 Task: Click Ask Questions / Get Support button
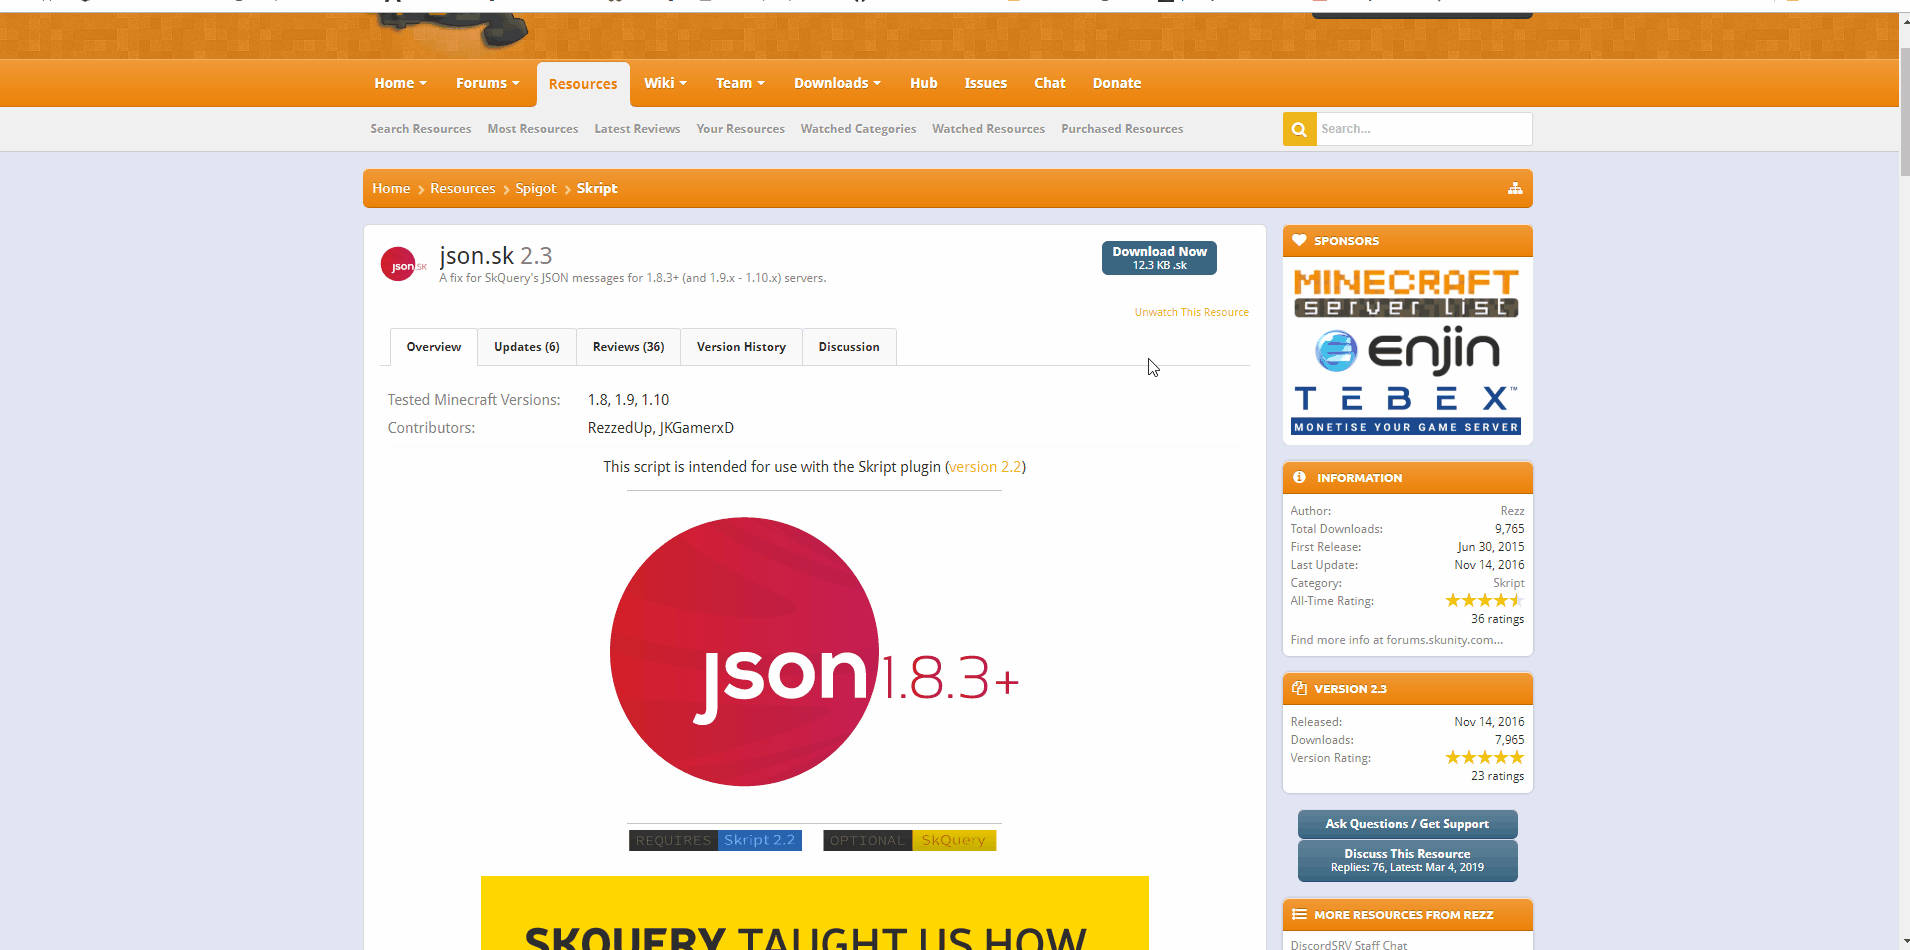click(1407, 824)
